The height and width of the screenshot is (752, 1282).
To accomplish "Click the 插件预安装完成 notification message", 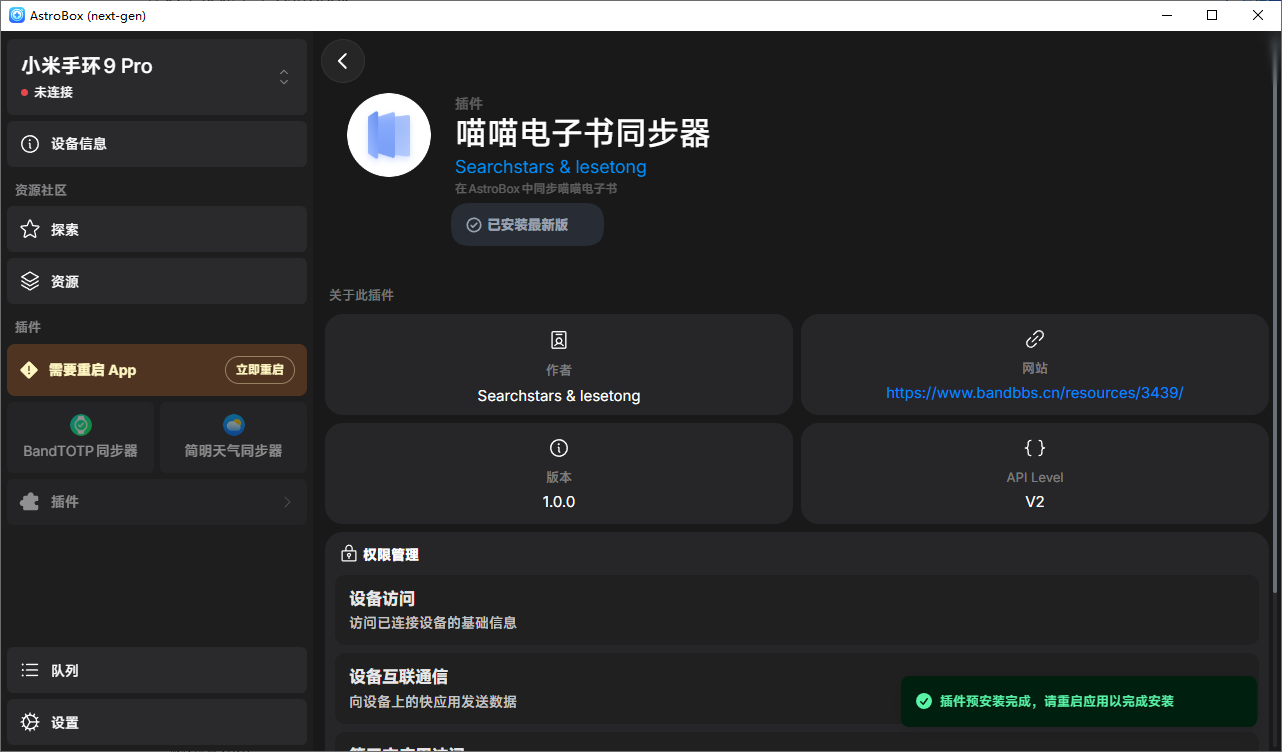I will point(1057,702).
